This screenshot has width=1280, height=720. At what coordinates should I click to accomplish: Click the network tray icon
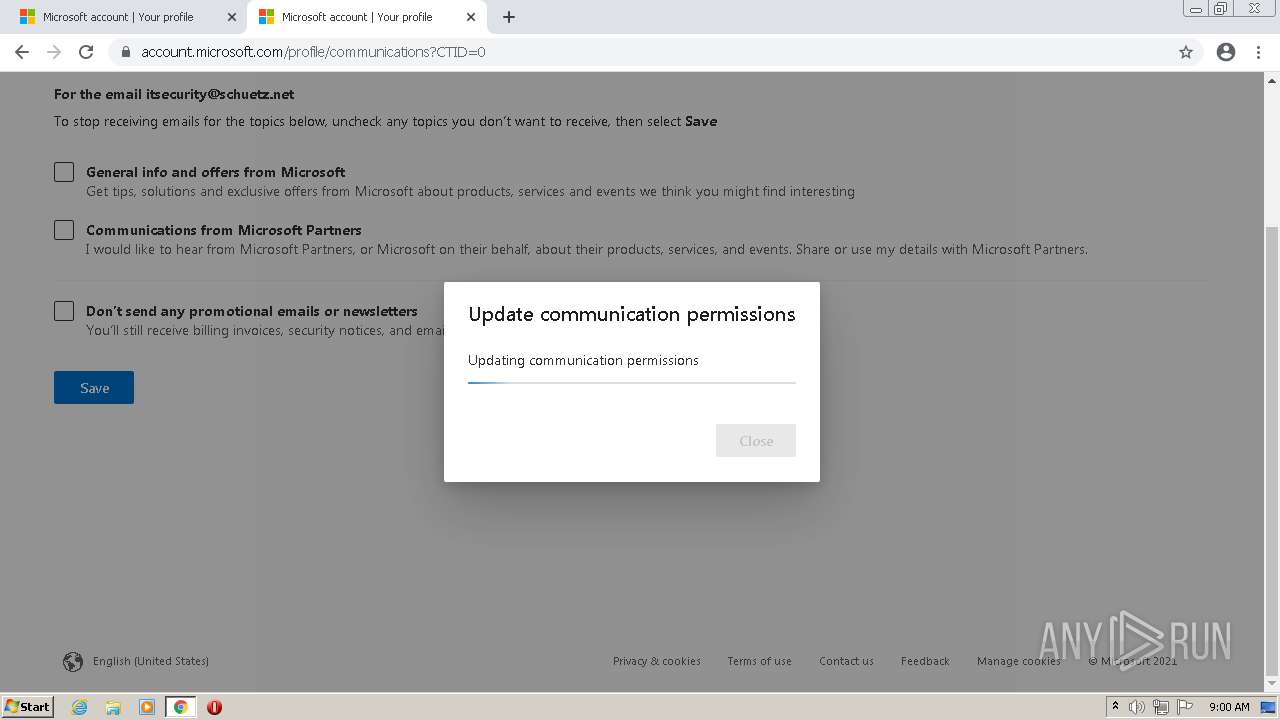[1161, 707]
